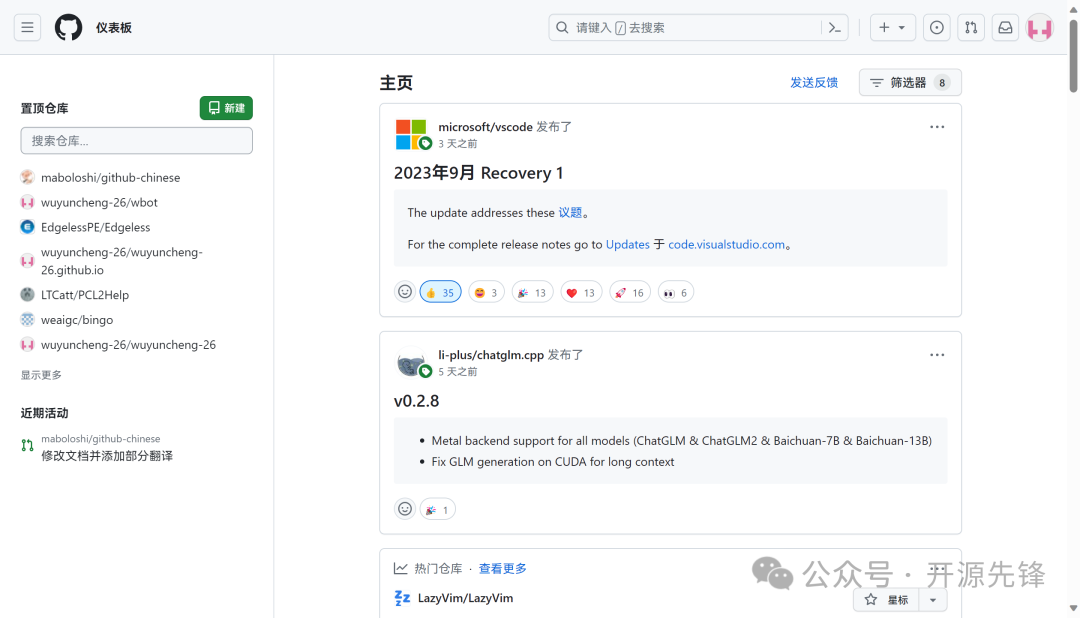This screenshot has height=618, width=1080.
Task: Toggle hooray reaction with 13 on vscode
Action: point(532,293)
